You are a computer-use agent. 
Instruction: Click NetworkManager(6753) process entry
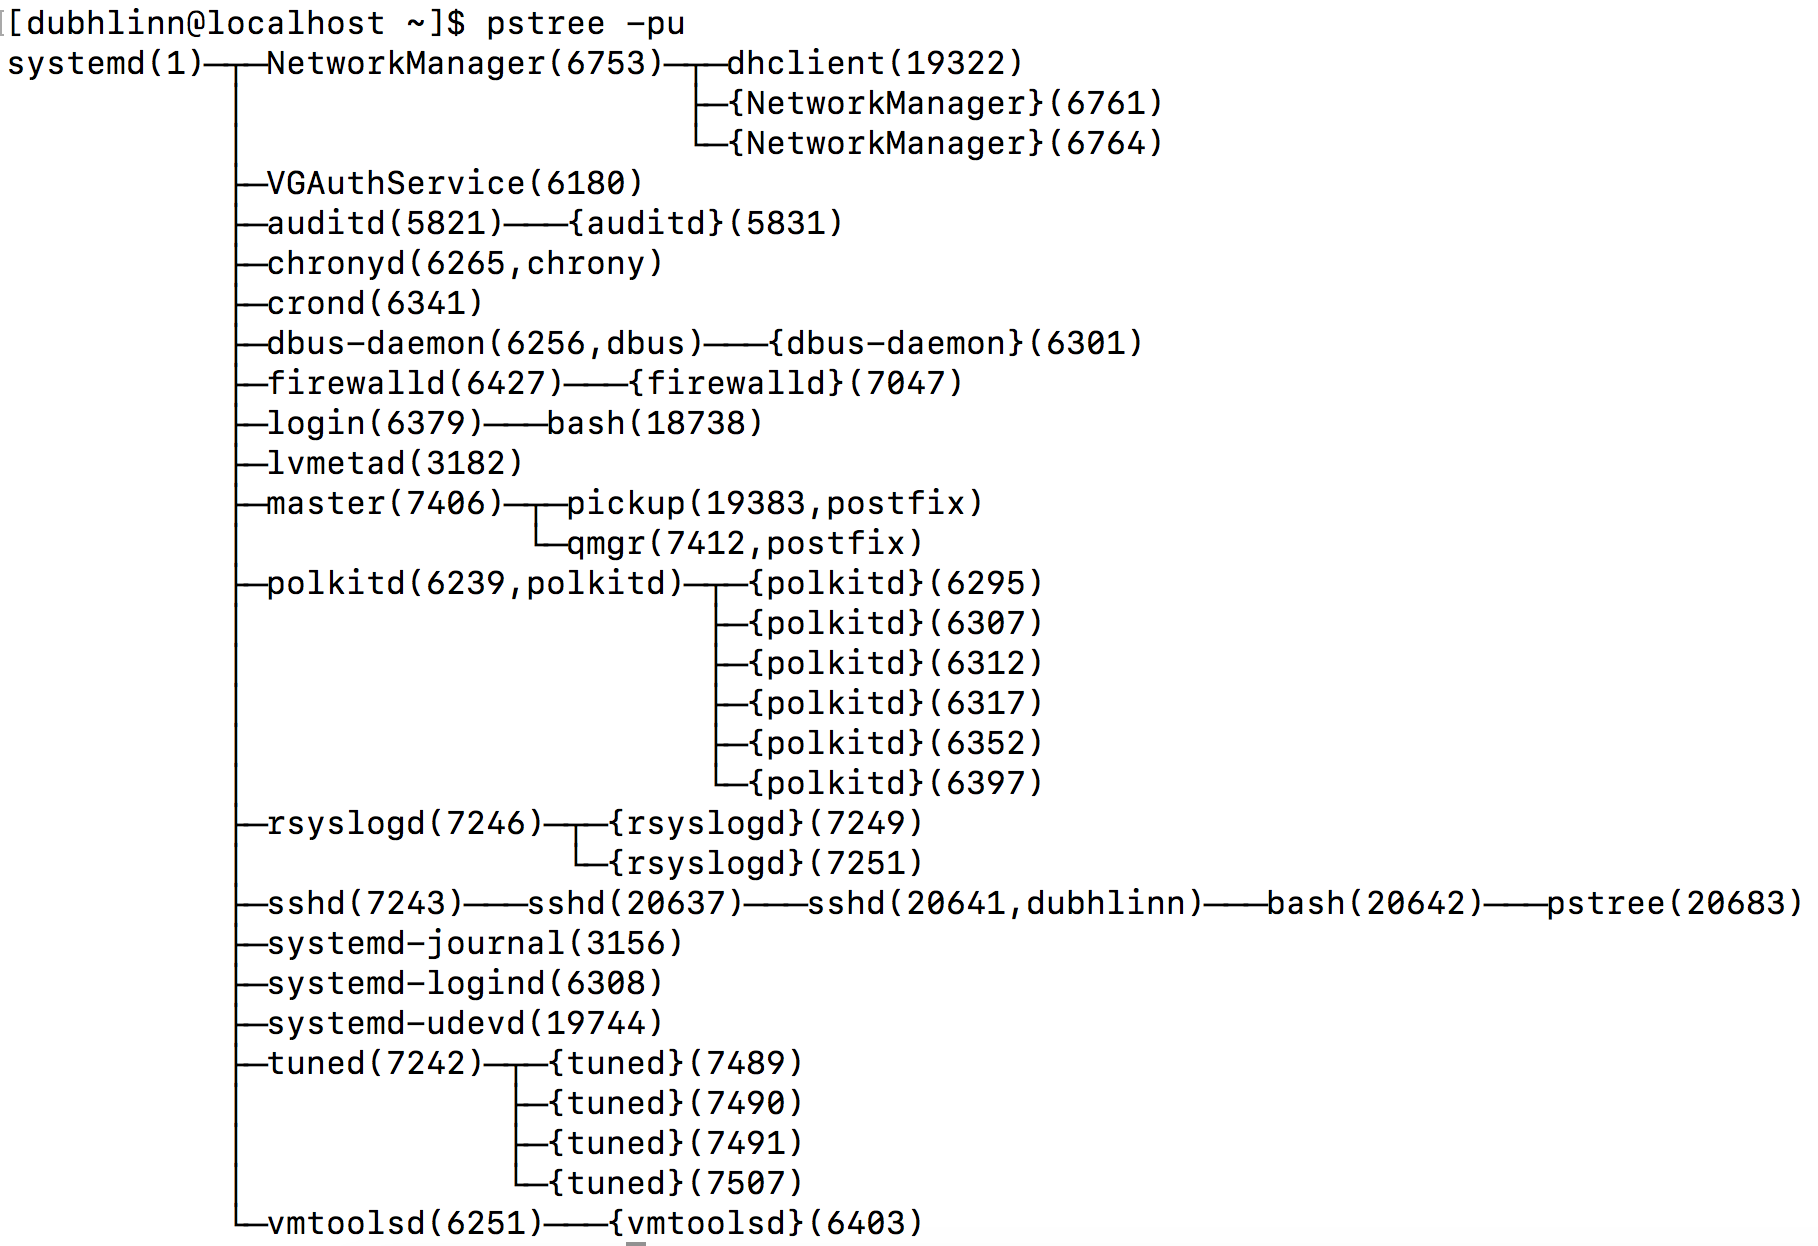tap(465, 63)
